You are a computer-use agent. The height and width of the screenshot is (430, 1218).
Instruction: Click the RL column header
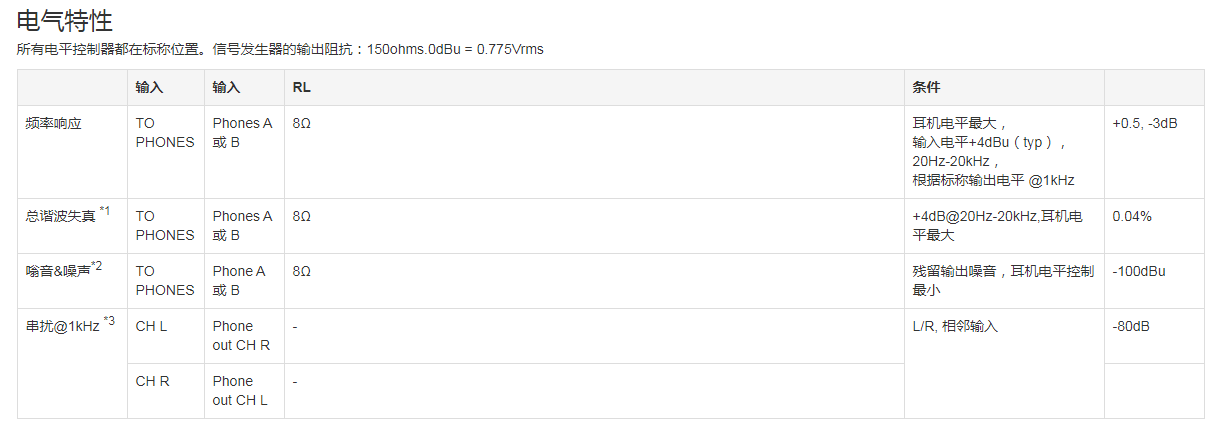301,88
